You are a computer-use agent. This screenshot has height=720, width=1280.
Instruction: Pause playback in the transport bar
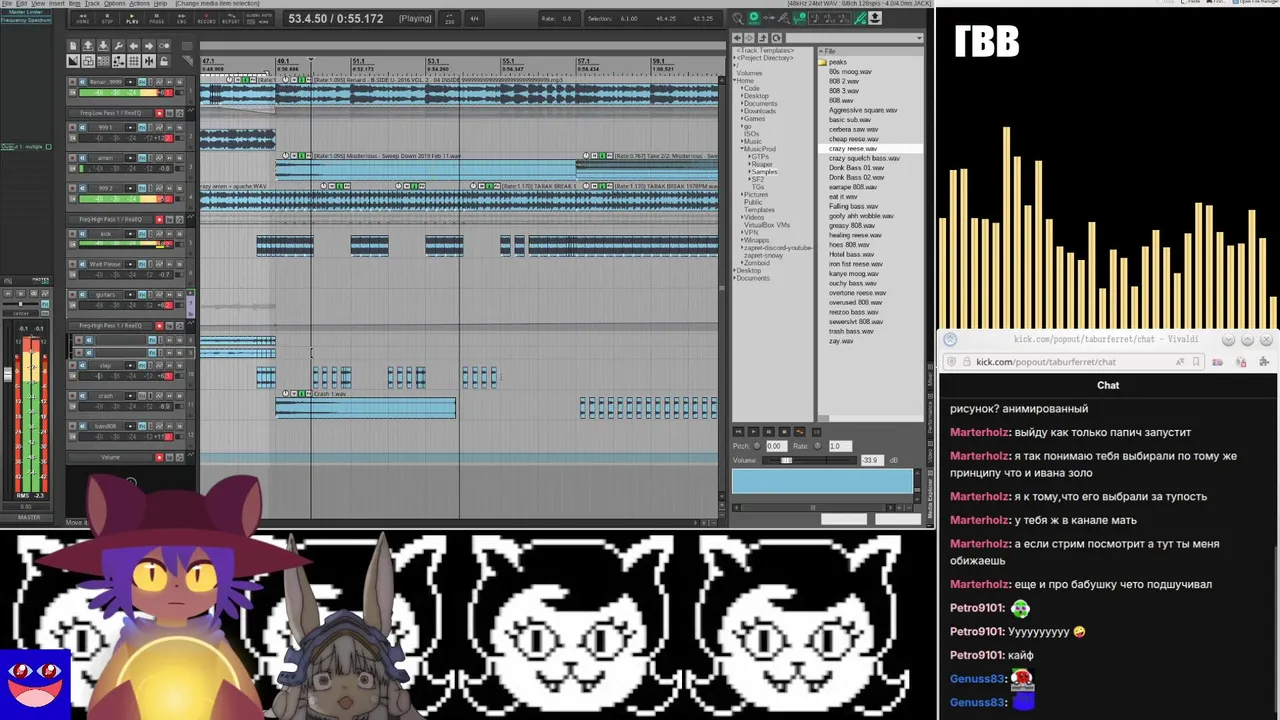(x=157, y=18)
